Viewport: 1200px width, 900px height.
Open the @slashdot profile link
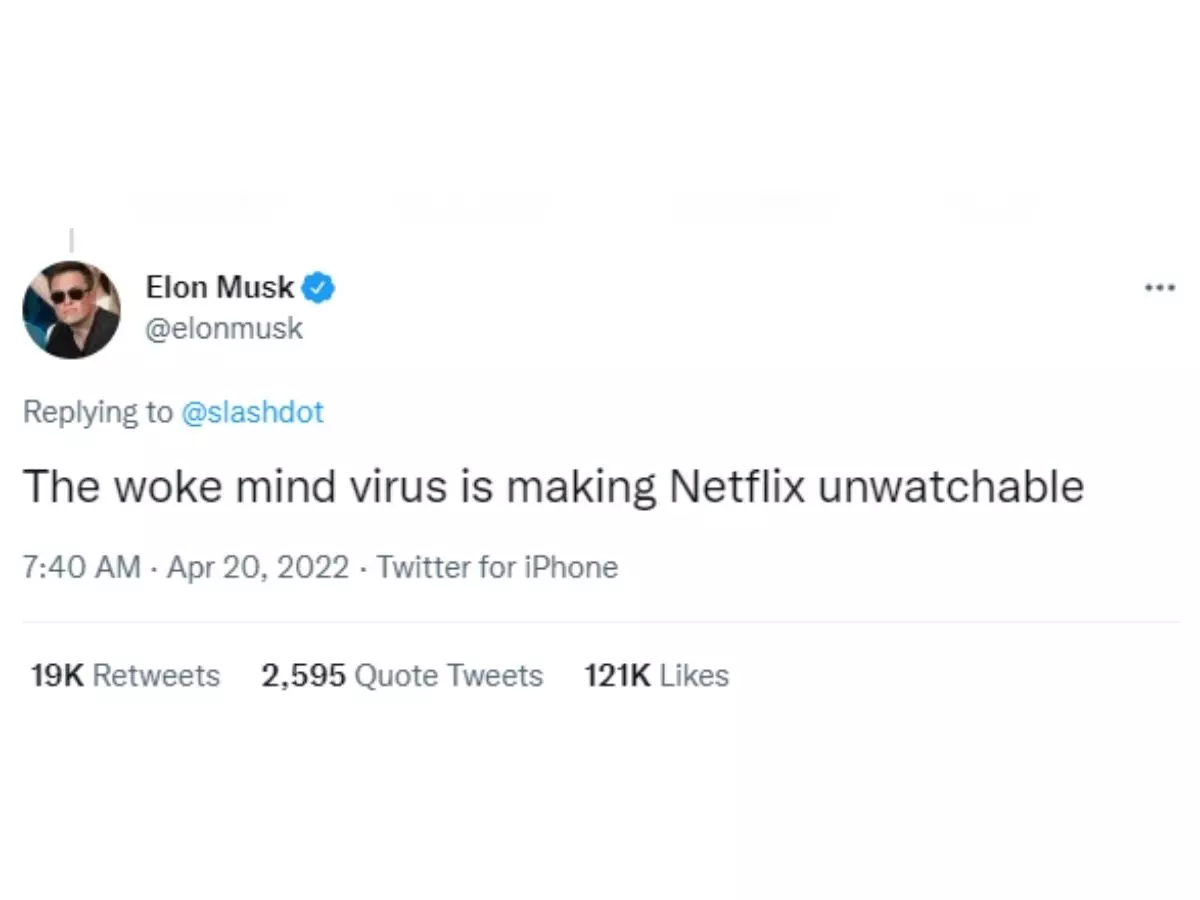point(253,412)
